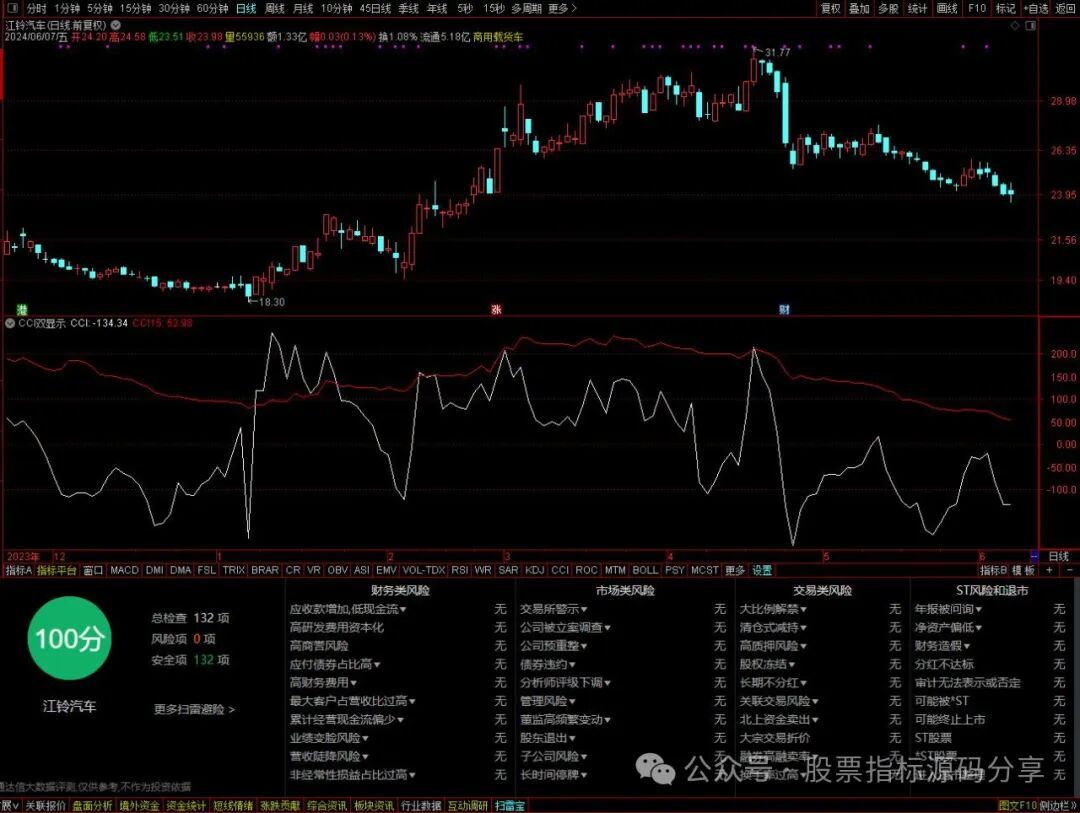The image size is (1080, 813).
Task: Expand 应付债券占比高 risk item
Action: [x=335, y=664]
